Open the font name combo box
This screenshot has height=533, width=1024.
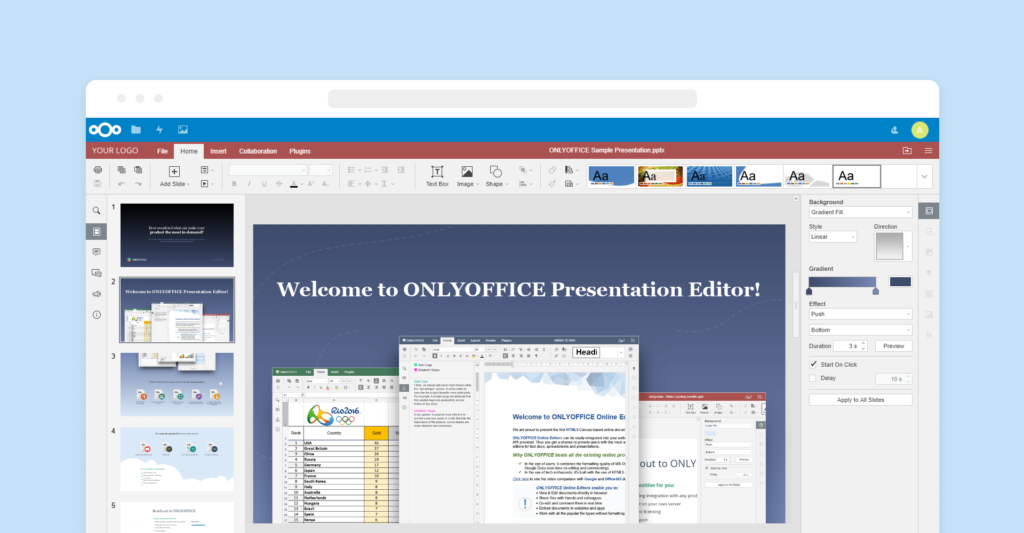point(268,170)
